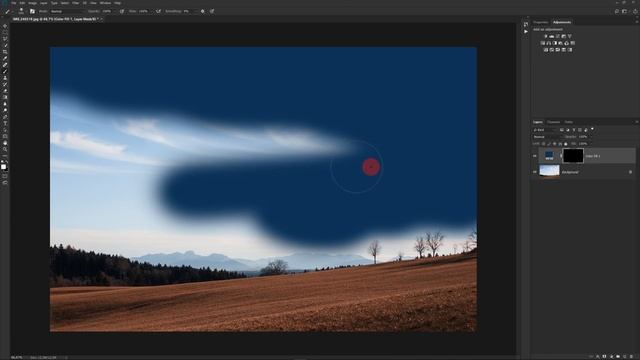Toggle lock transparent pixels
Image resolution: width=640 pixels, height=360 pixels.
pos(543,144)
